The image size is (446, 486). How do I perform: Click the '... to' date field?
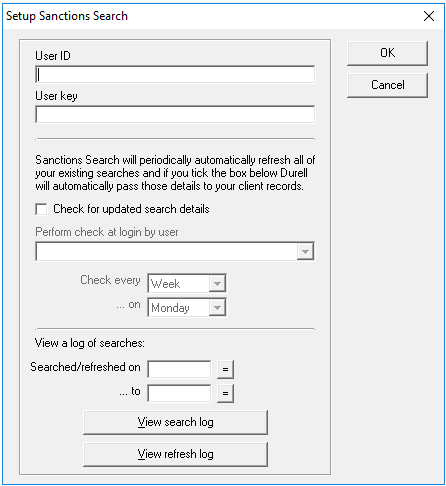click(x=179, y=393)
